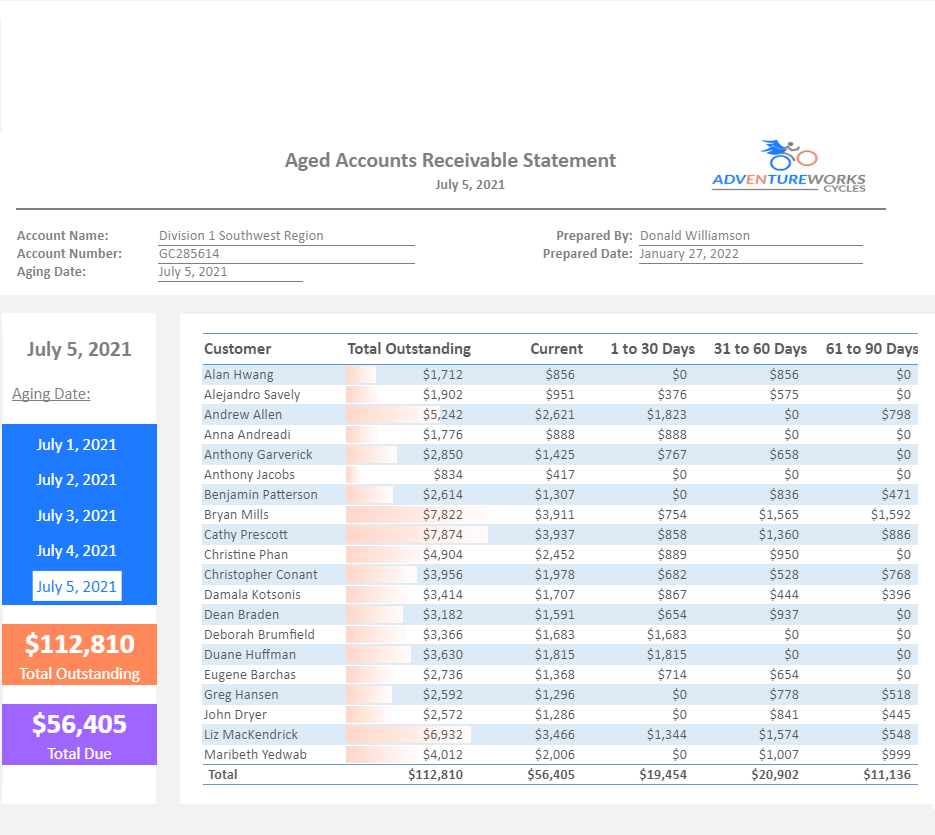Select the July 3, 2021 aging date
The width and height of the screenshot is (935, 835).
(76, 515)
